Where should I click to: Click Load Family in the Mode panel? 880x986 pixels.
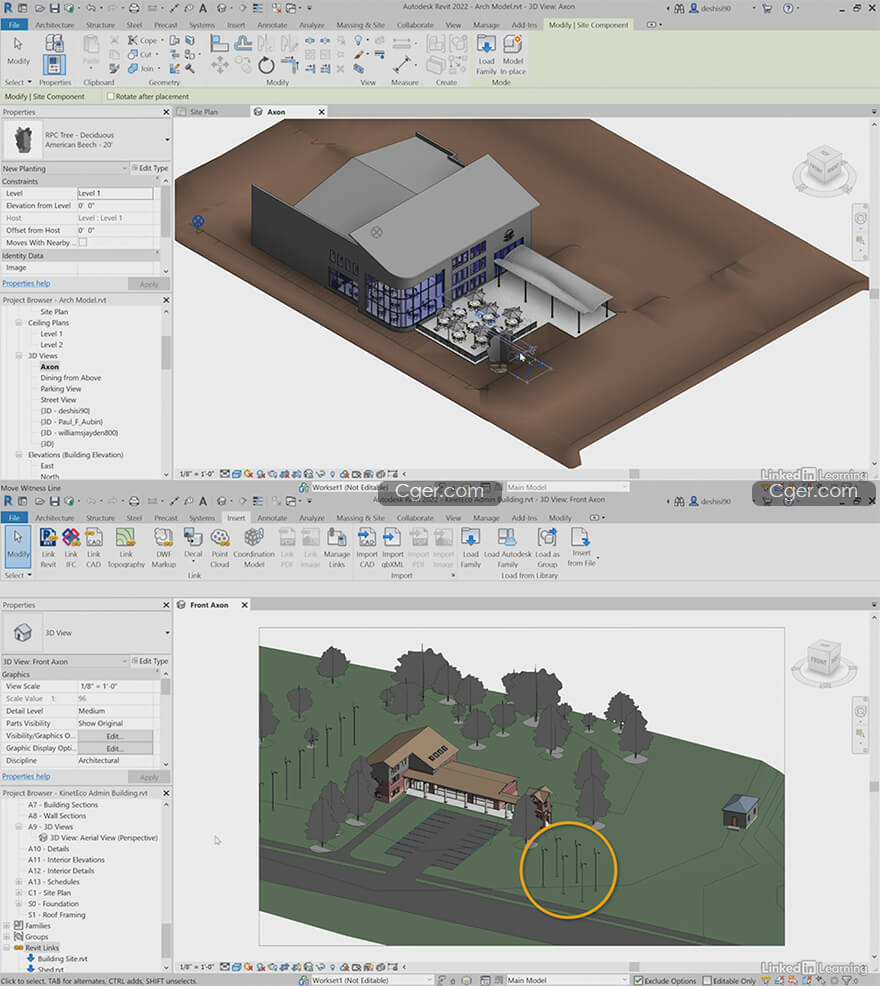486,54
